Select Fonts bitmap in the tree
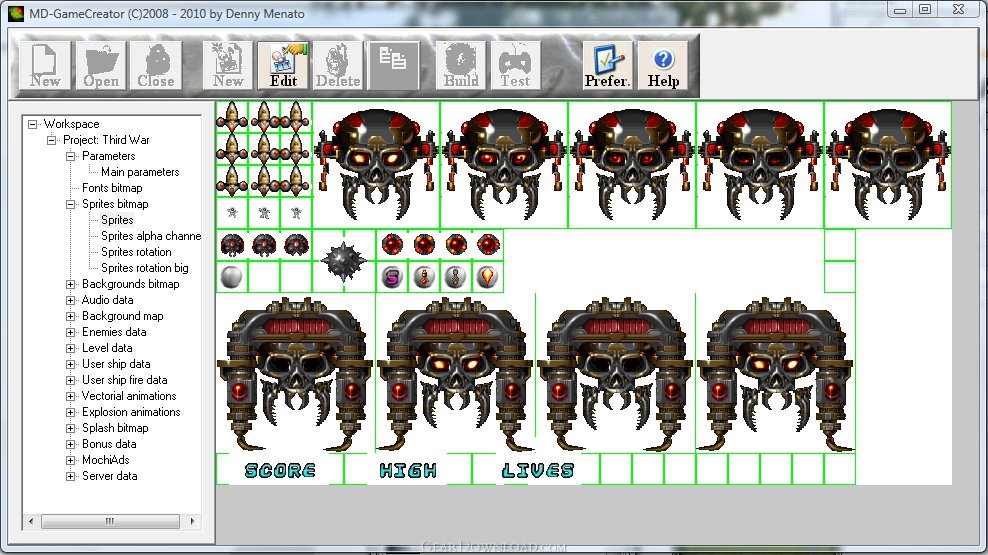The height and width of the screenshot is (555, 988). (112, 188)
